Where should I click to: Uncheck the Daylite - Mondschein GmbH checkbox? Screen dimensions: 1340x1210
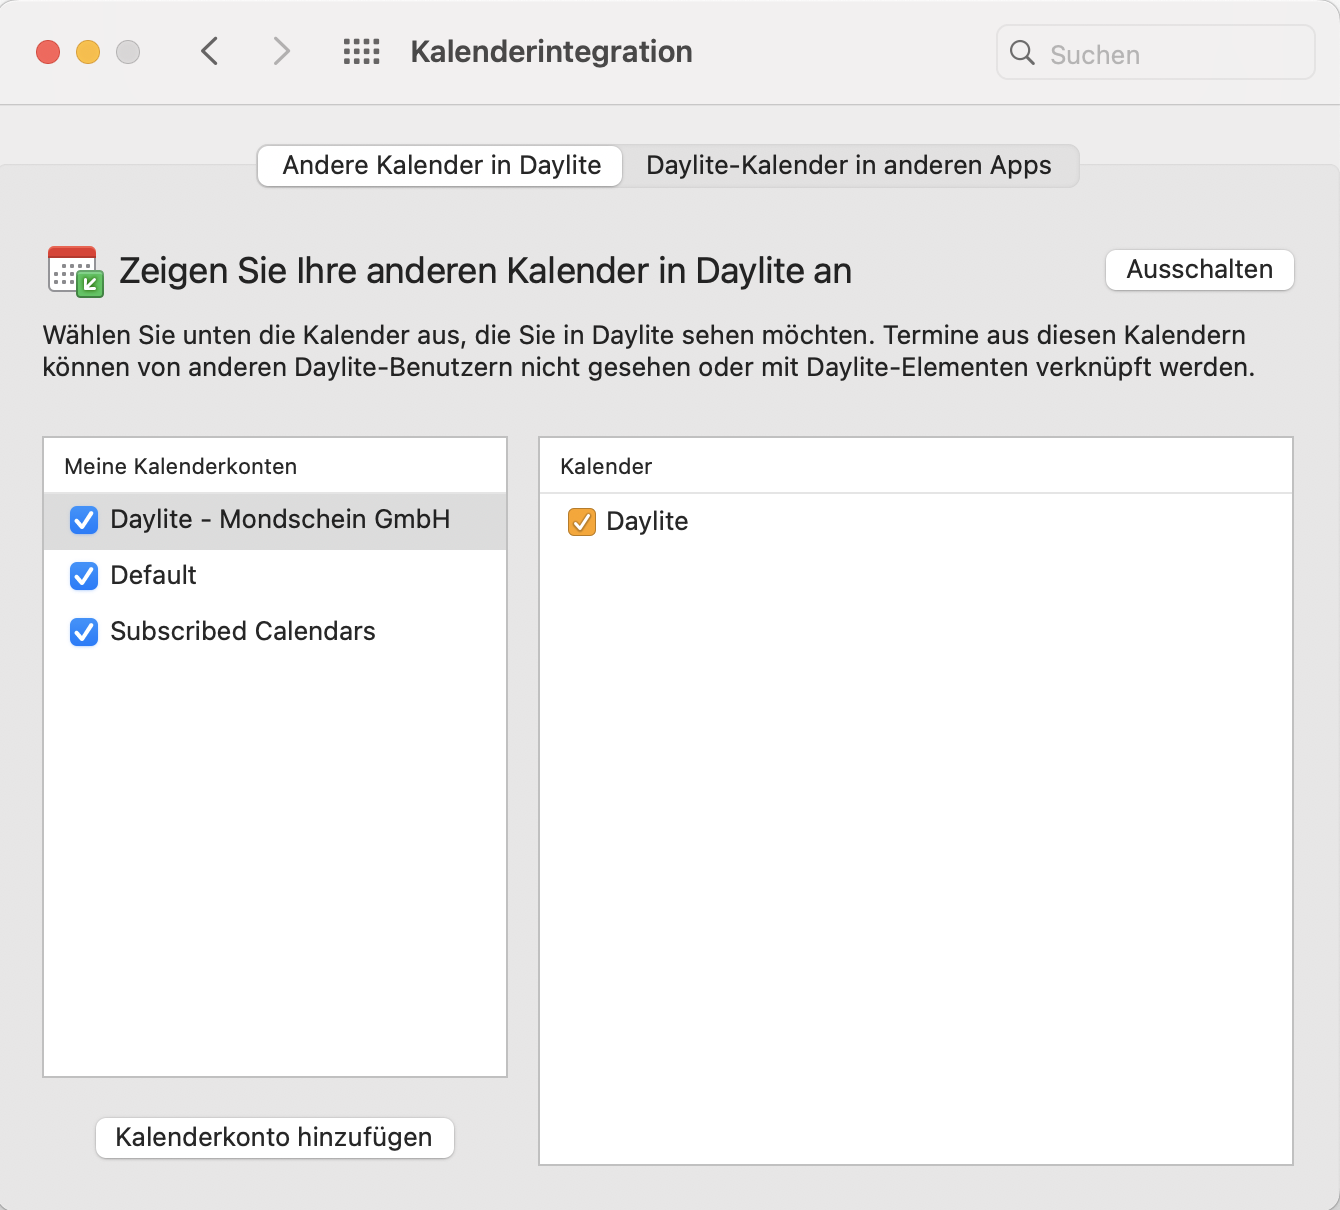point(84,520)
